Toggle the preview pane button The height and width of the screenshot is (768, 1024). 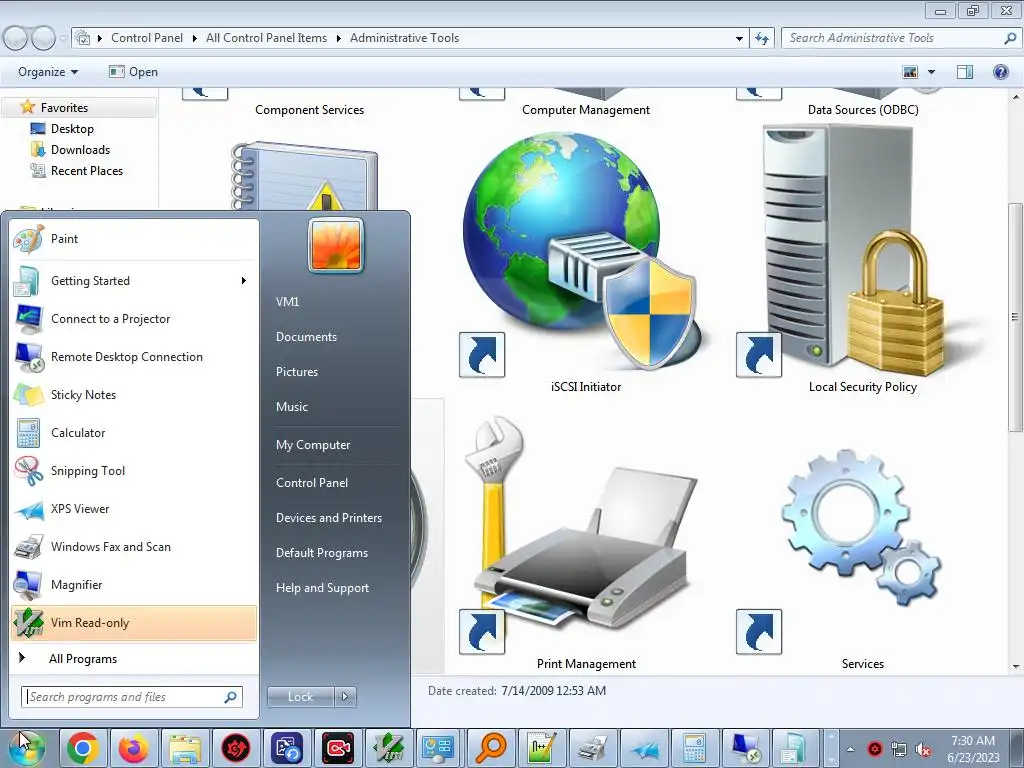965,72
